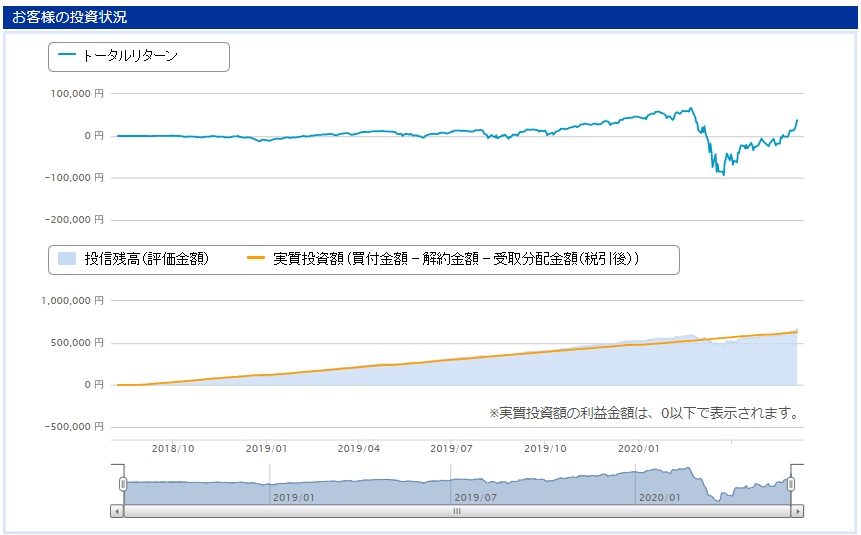Click the left range navigator handle
The width and height of the screenshot is (861, 535).
(x=123, y=484)
